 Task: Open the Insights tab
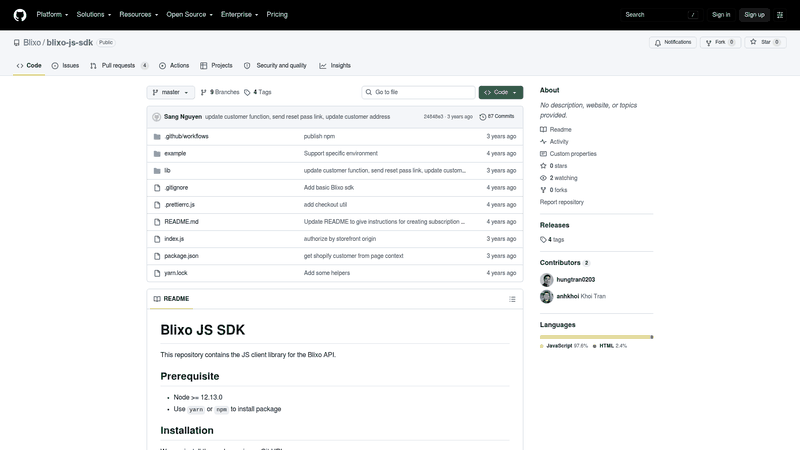point(335,66)
